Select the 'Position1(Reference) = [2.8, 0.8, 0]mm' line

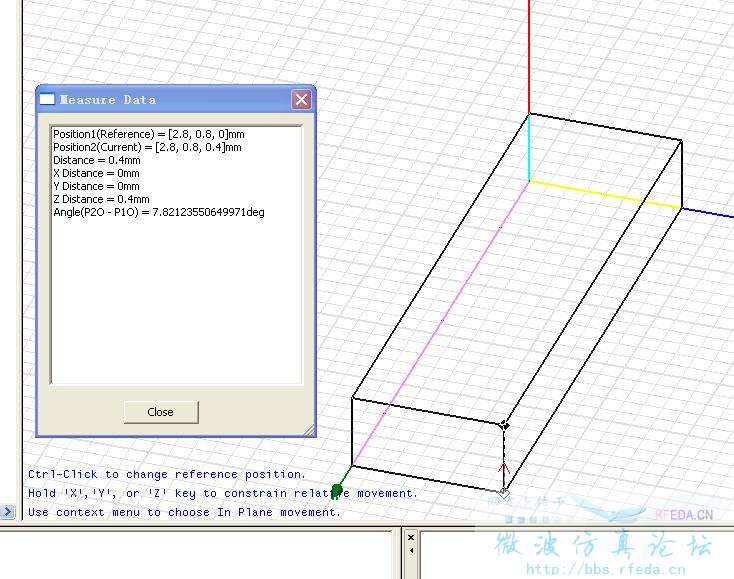pos(149,134)
